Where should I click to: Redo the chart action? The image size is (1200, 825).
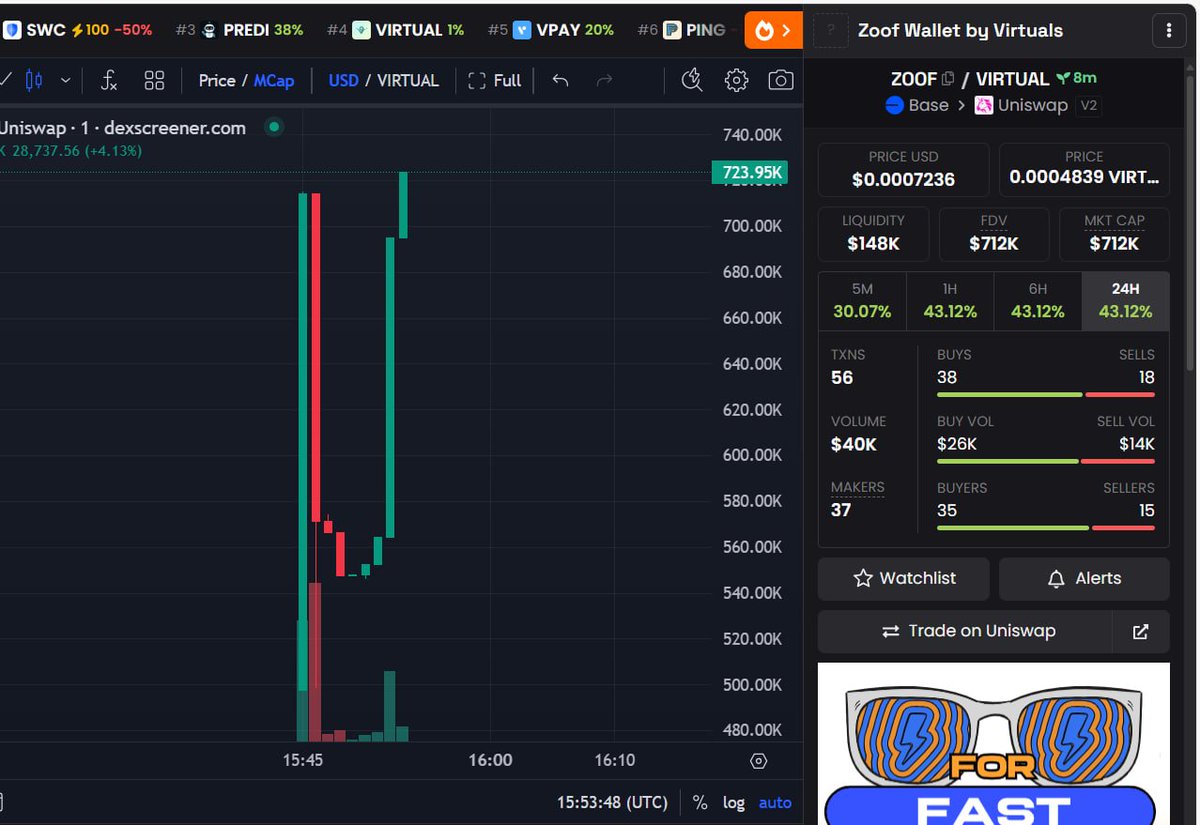tap(604, 80)
